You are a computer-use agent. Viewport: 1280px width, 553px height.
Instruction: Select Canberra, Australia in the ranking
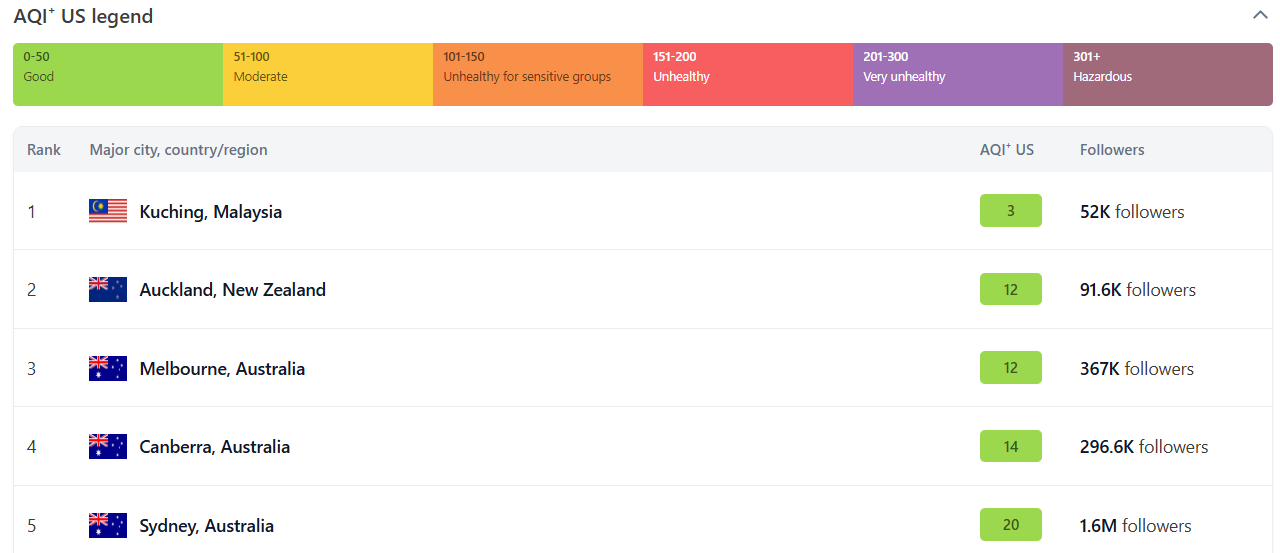pos(215,447)
